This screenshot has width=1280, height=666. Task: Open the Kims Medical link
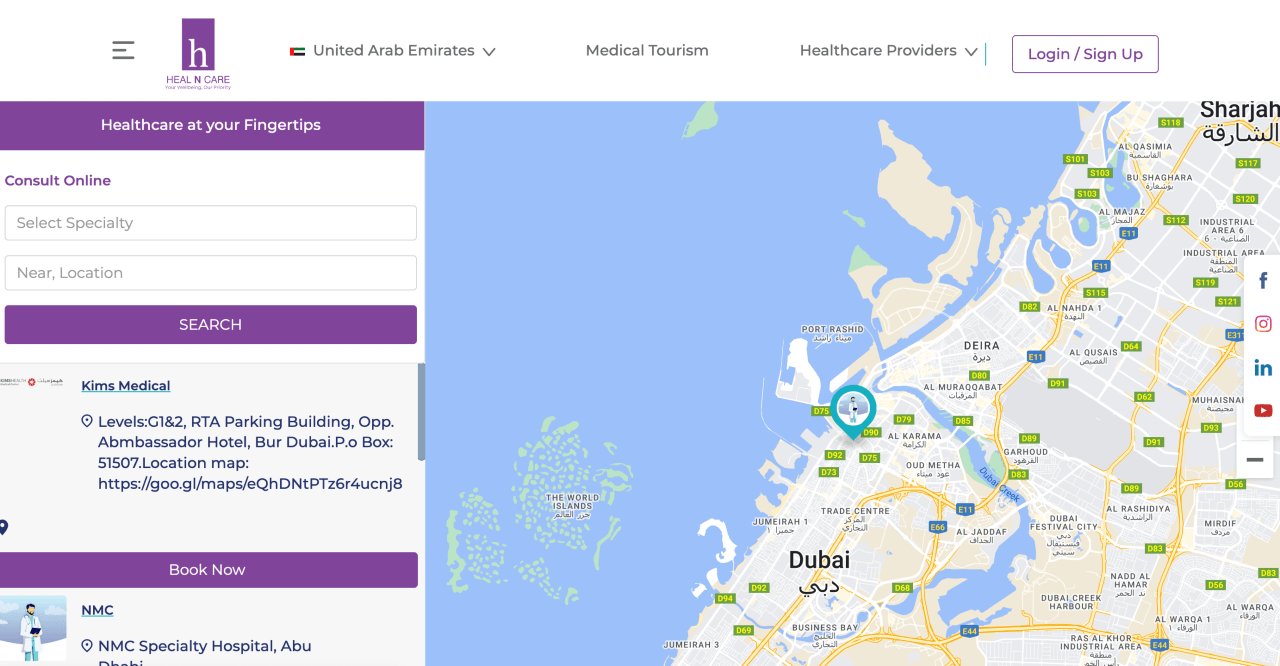coord(126,386)
